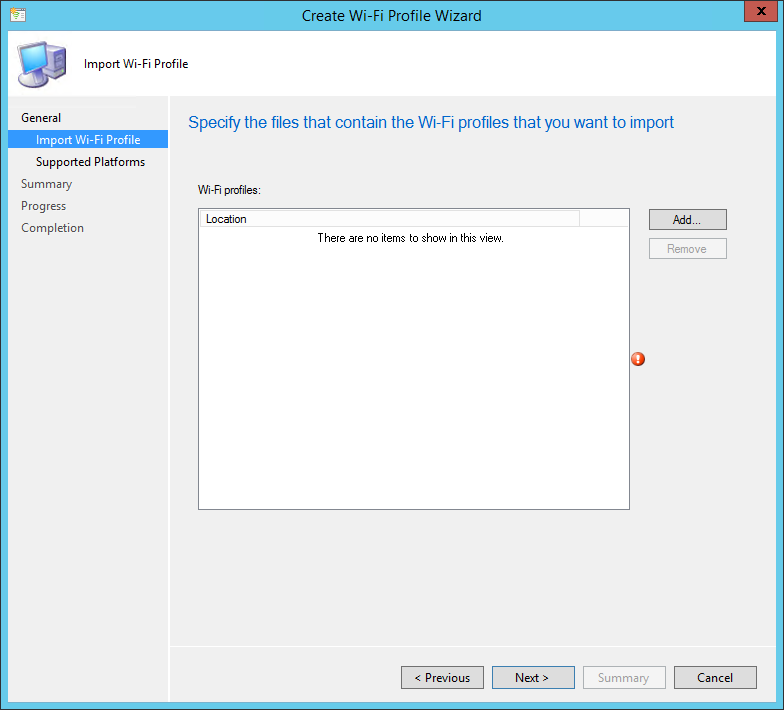
Task: Select the Import Wi-Fi Profile step
Action: click(88, 140)
